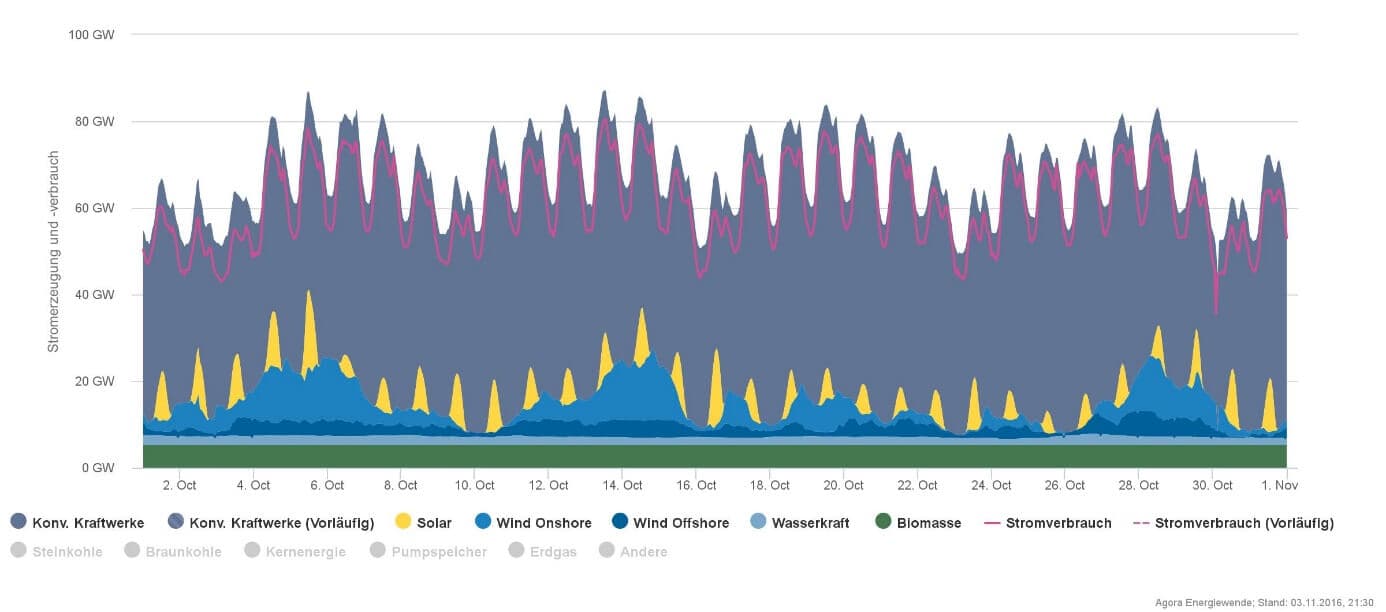The height and width of the screenshot is (612, 1386).
Task: Click the dark blue Wind Offshore circle
Action: [x=619, y=522]
